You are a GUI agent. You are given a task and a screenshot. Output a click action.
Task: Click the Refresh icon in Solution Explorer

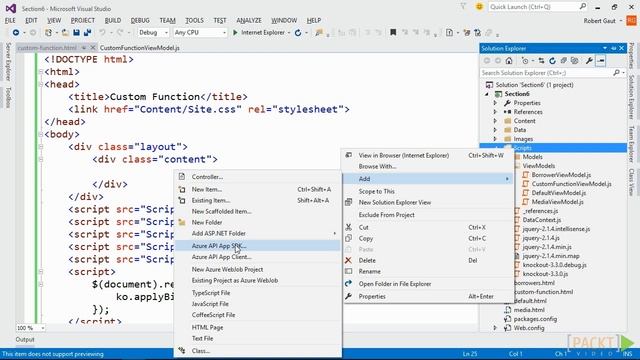click(552, 61)
